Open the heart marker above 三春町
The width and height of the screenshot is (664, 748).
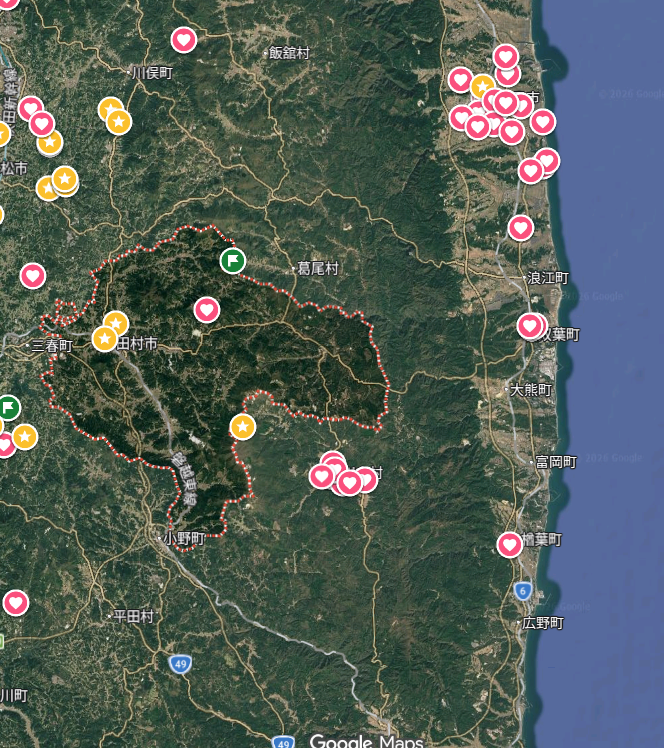33,276
